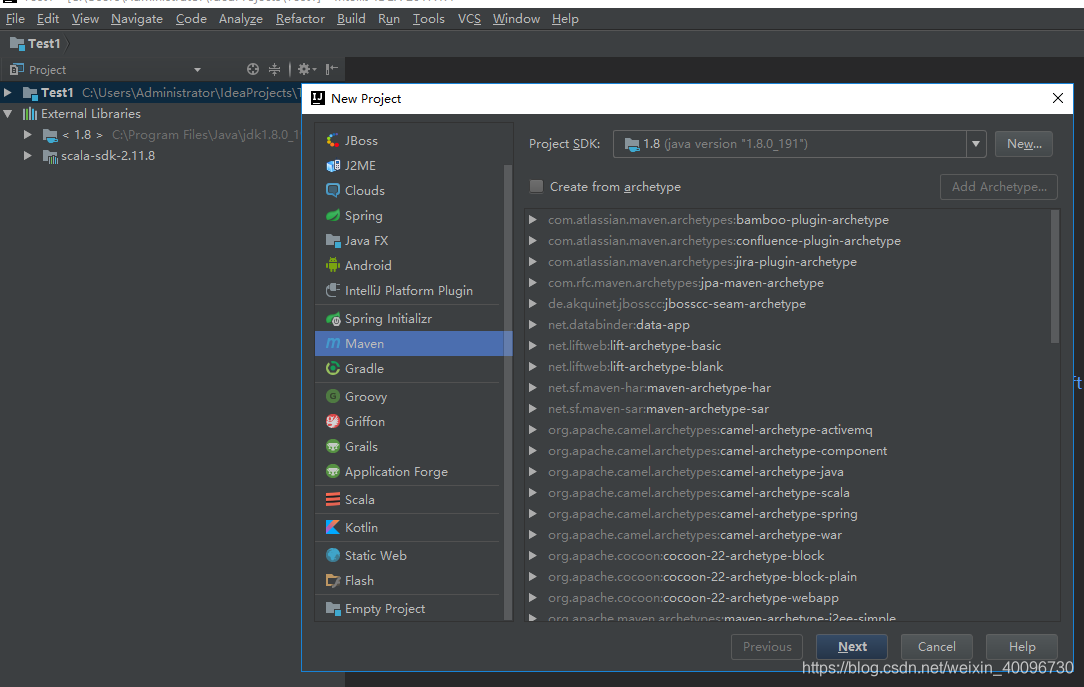Expand the jpa-maven-archetype entry

coord(533,283)
